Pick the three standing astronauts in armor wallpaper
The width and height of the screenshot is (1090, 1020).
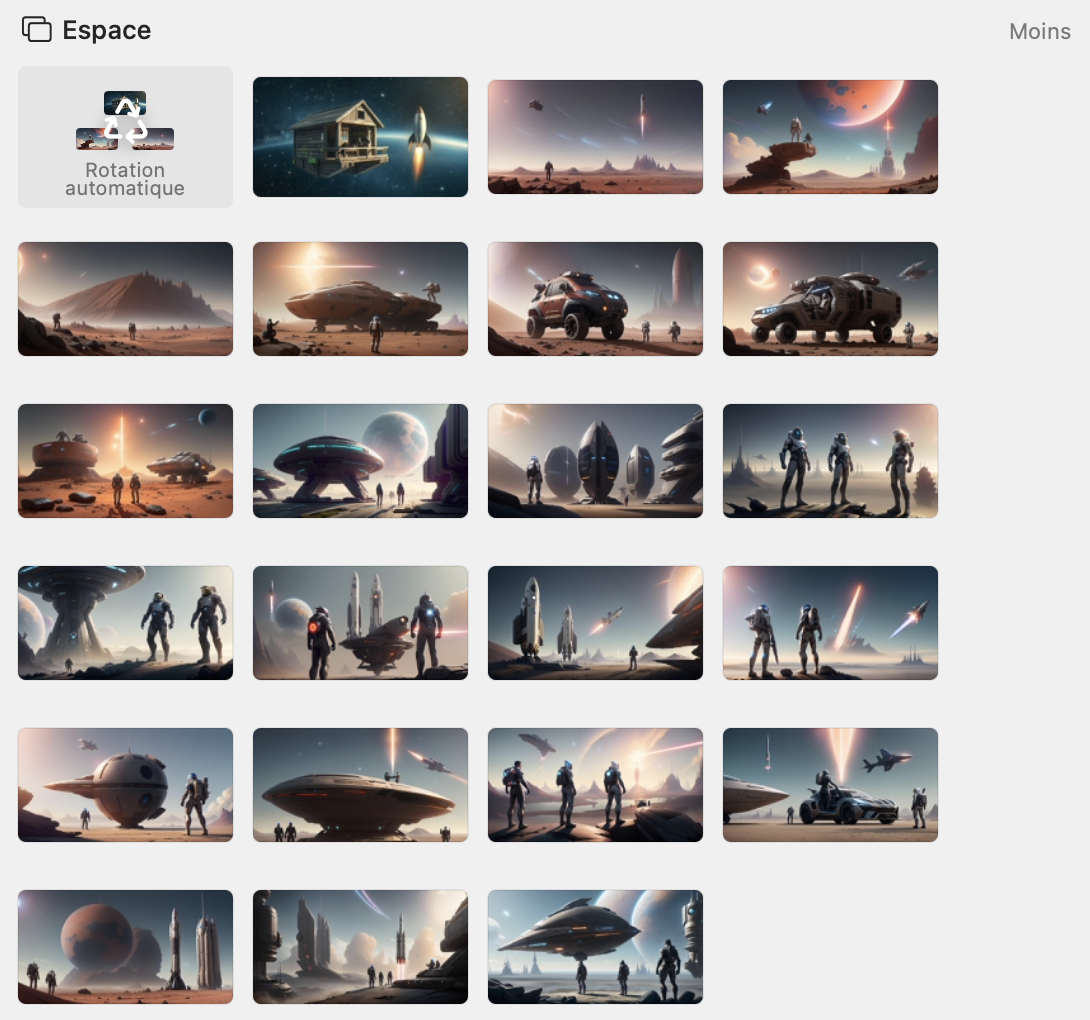[830, 461]
